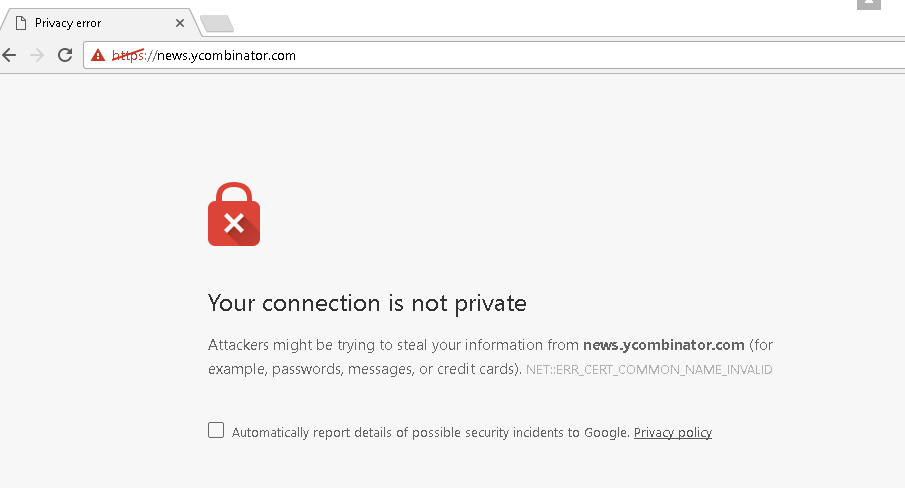Close the Privacy error tab
905x488 pixels.
[179, 23]
